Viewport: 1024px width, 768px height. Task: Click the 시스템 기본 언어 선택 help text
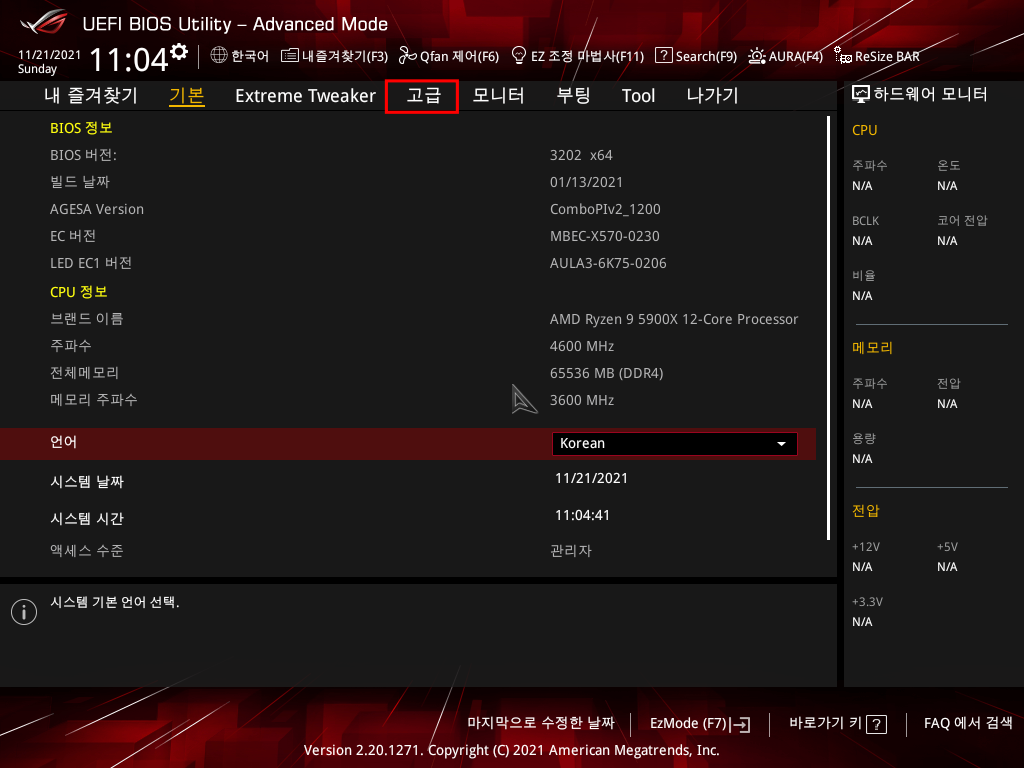point(115,602)
